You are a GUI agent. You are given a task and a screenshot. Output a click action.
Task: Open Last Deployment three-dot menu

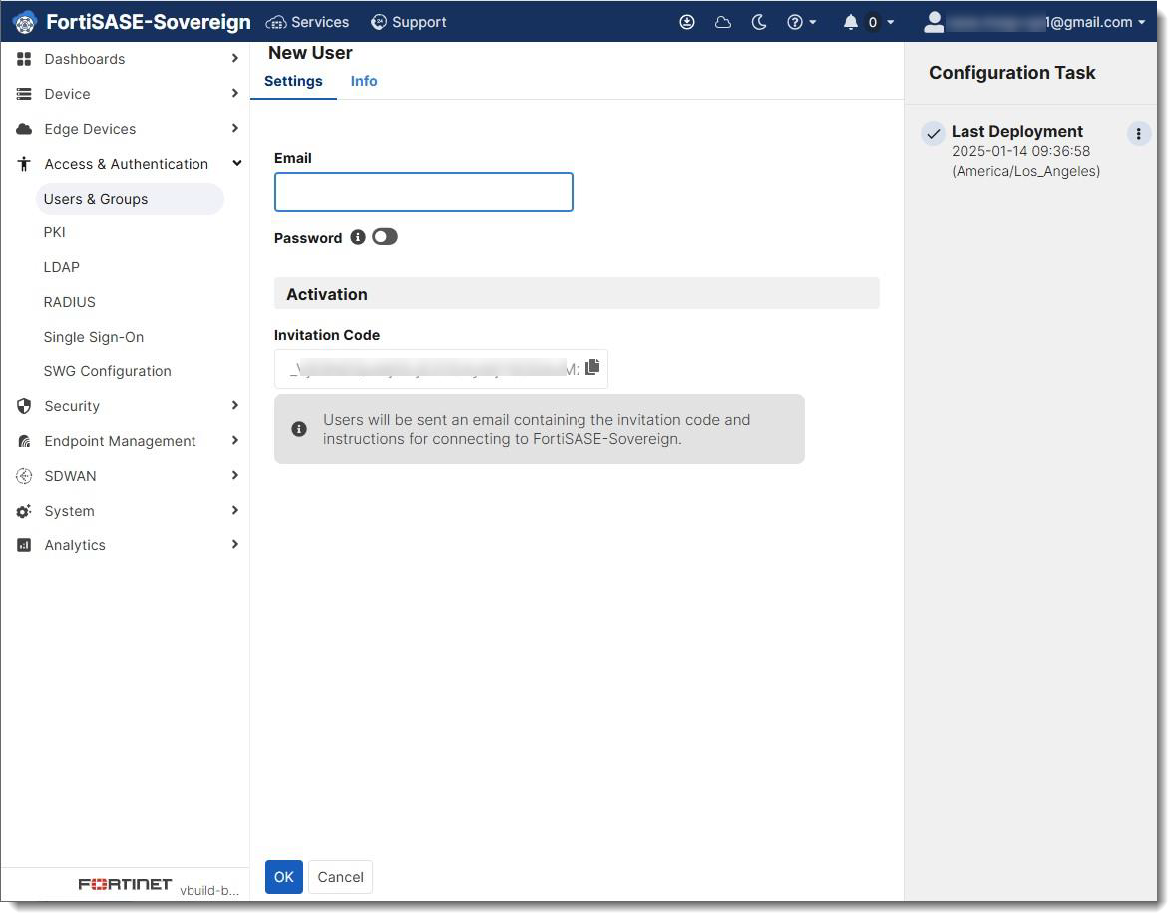[1138, 134]
